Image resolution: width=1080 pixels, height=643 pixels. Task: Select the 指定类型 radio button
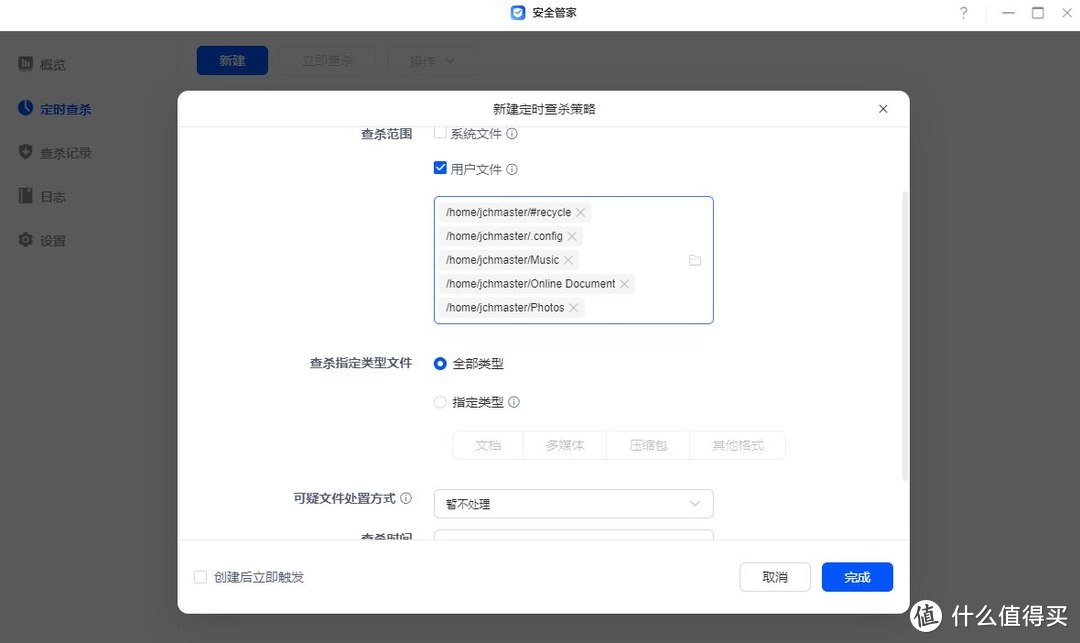pyautogui.click(x=440, y=402)
